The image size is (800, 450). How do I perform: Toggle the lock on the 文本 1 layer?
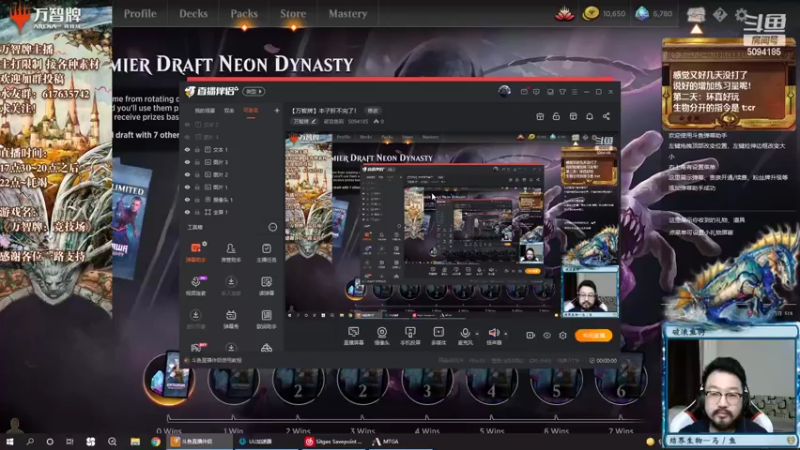click(197, 149)
